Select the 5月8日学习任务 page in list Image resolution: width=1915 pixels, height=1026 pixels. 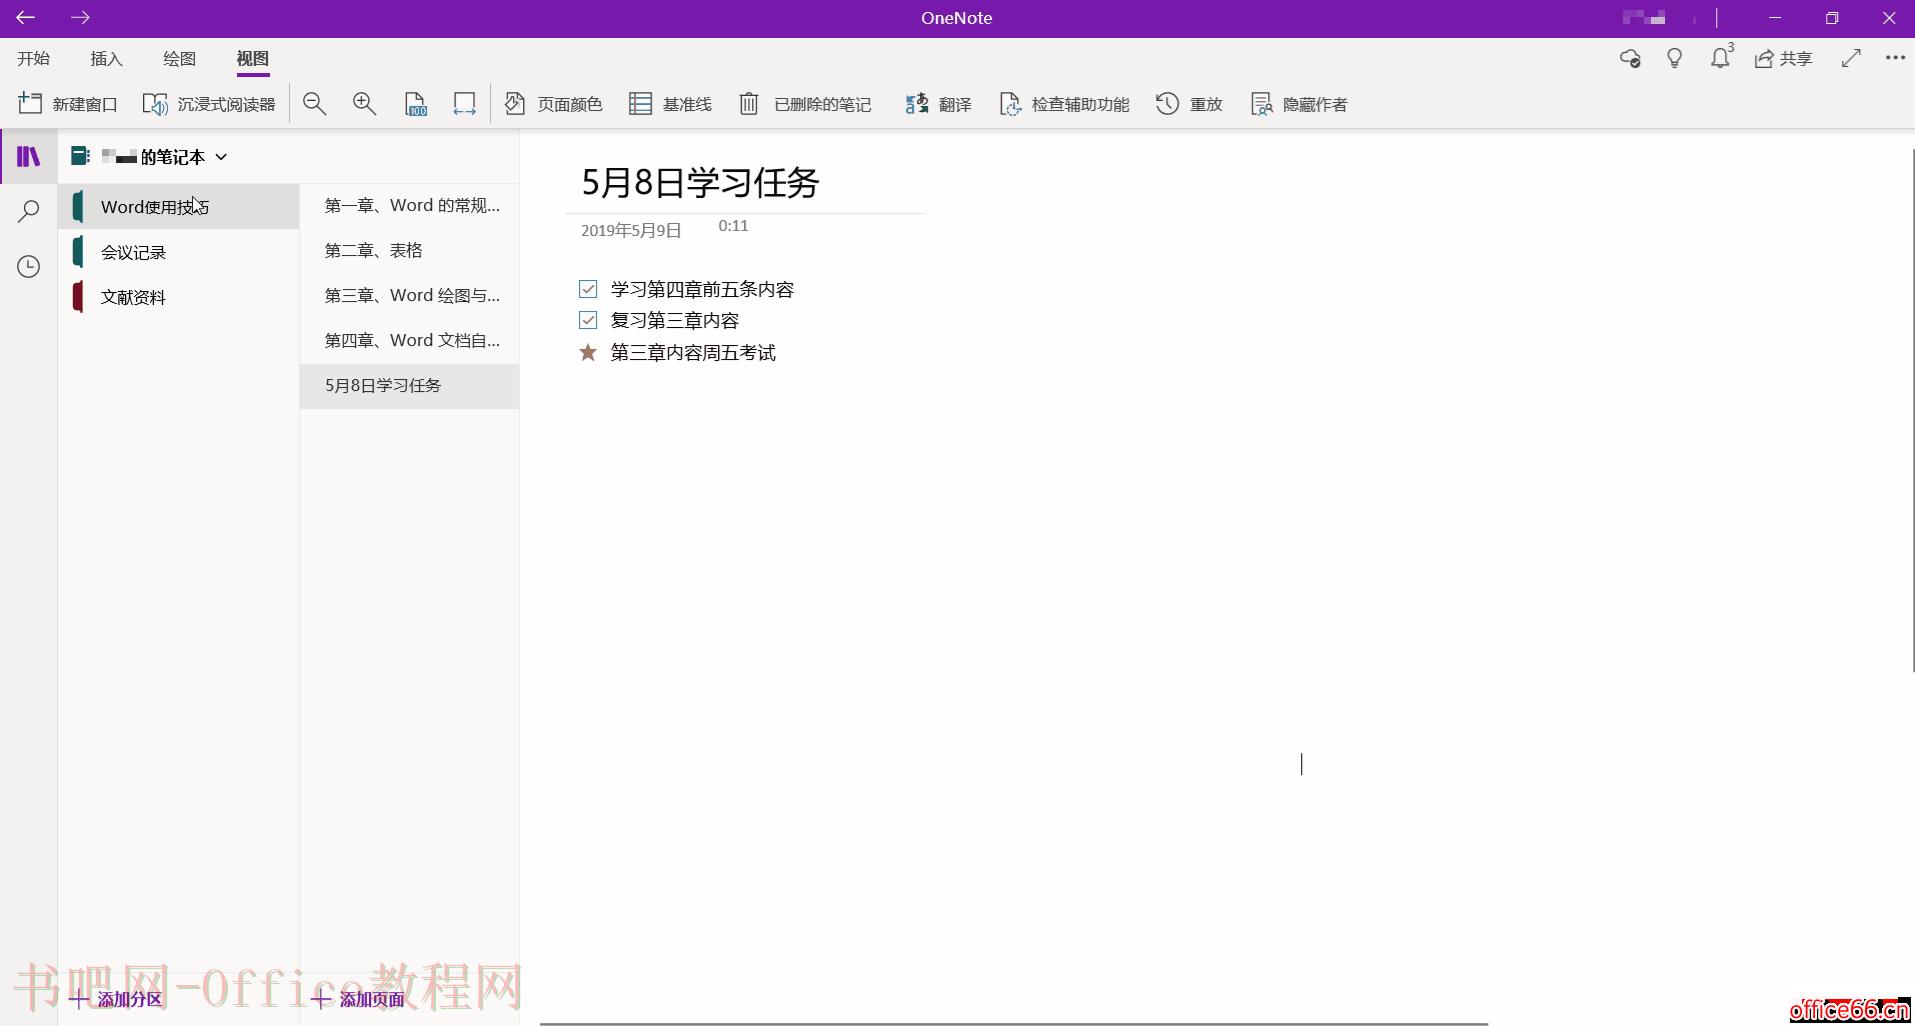[410, 386]
